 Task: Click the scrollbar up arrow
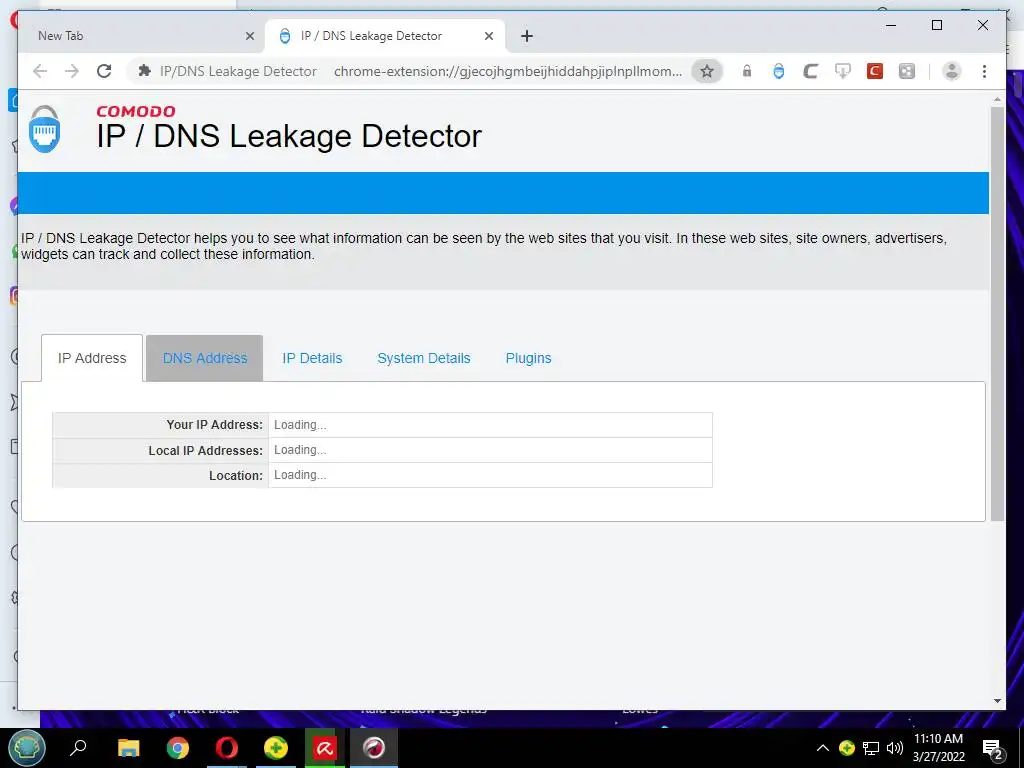tap(997, 99)
